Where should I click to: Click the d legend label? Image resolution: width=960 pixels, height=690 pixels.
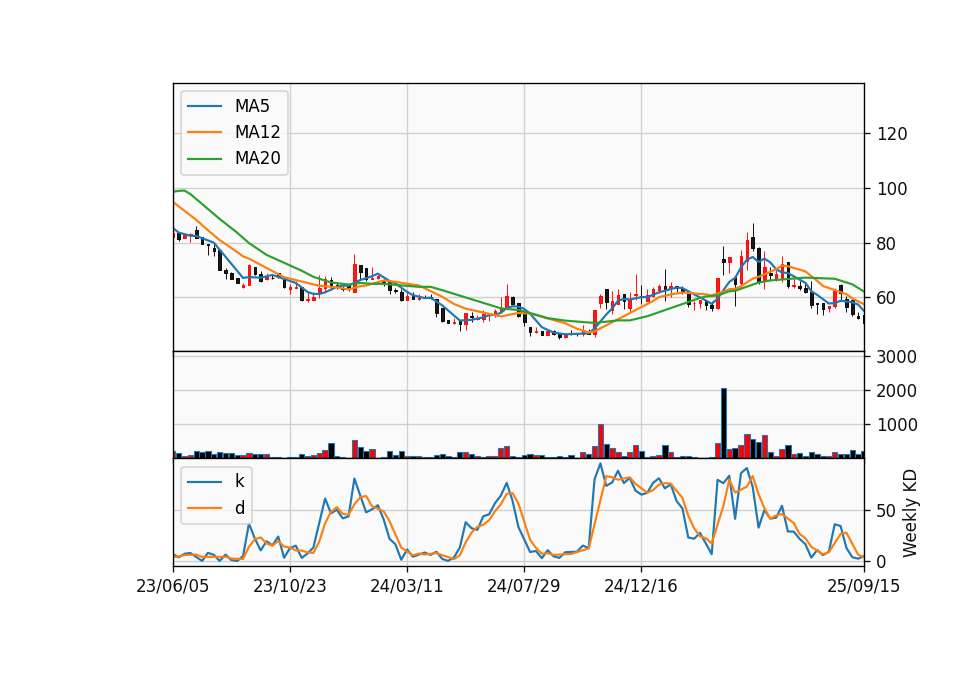239,508
